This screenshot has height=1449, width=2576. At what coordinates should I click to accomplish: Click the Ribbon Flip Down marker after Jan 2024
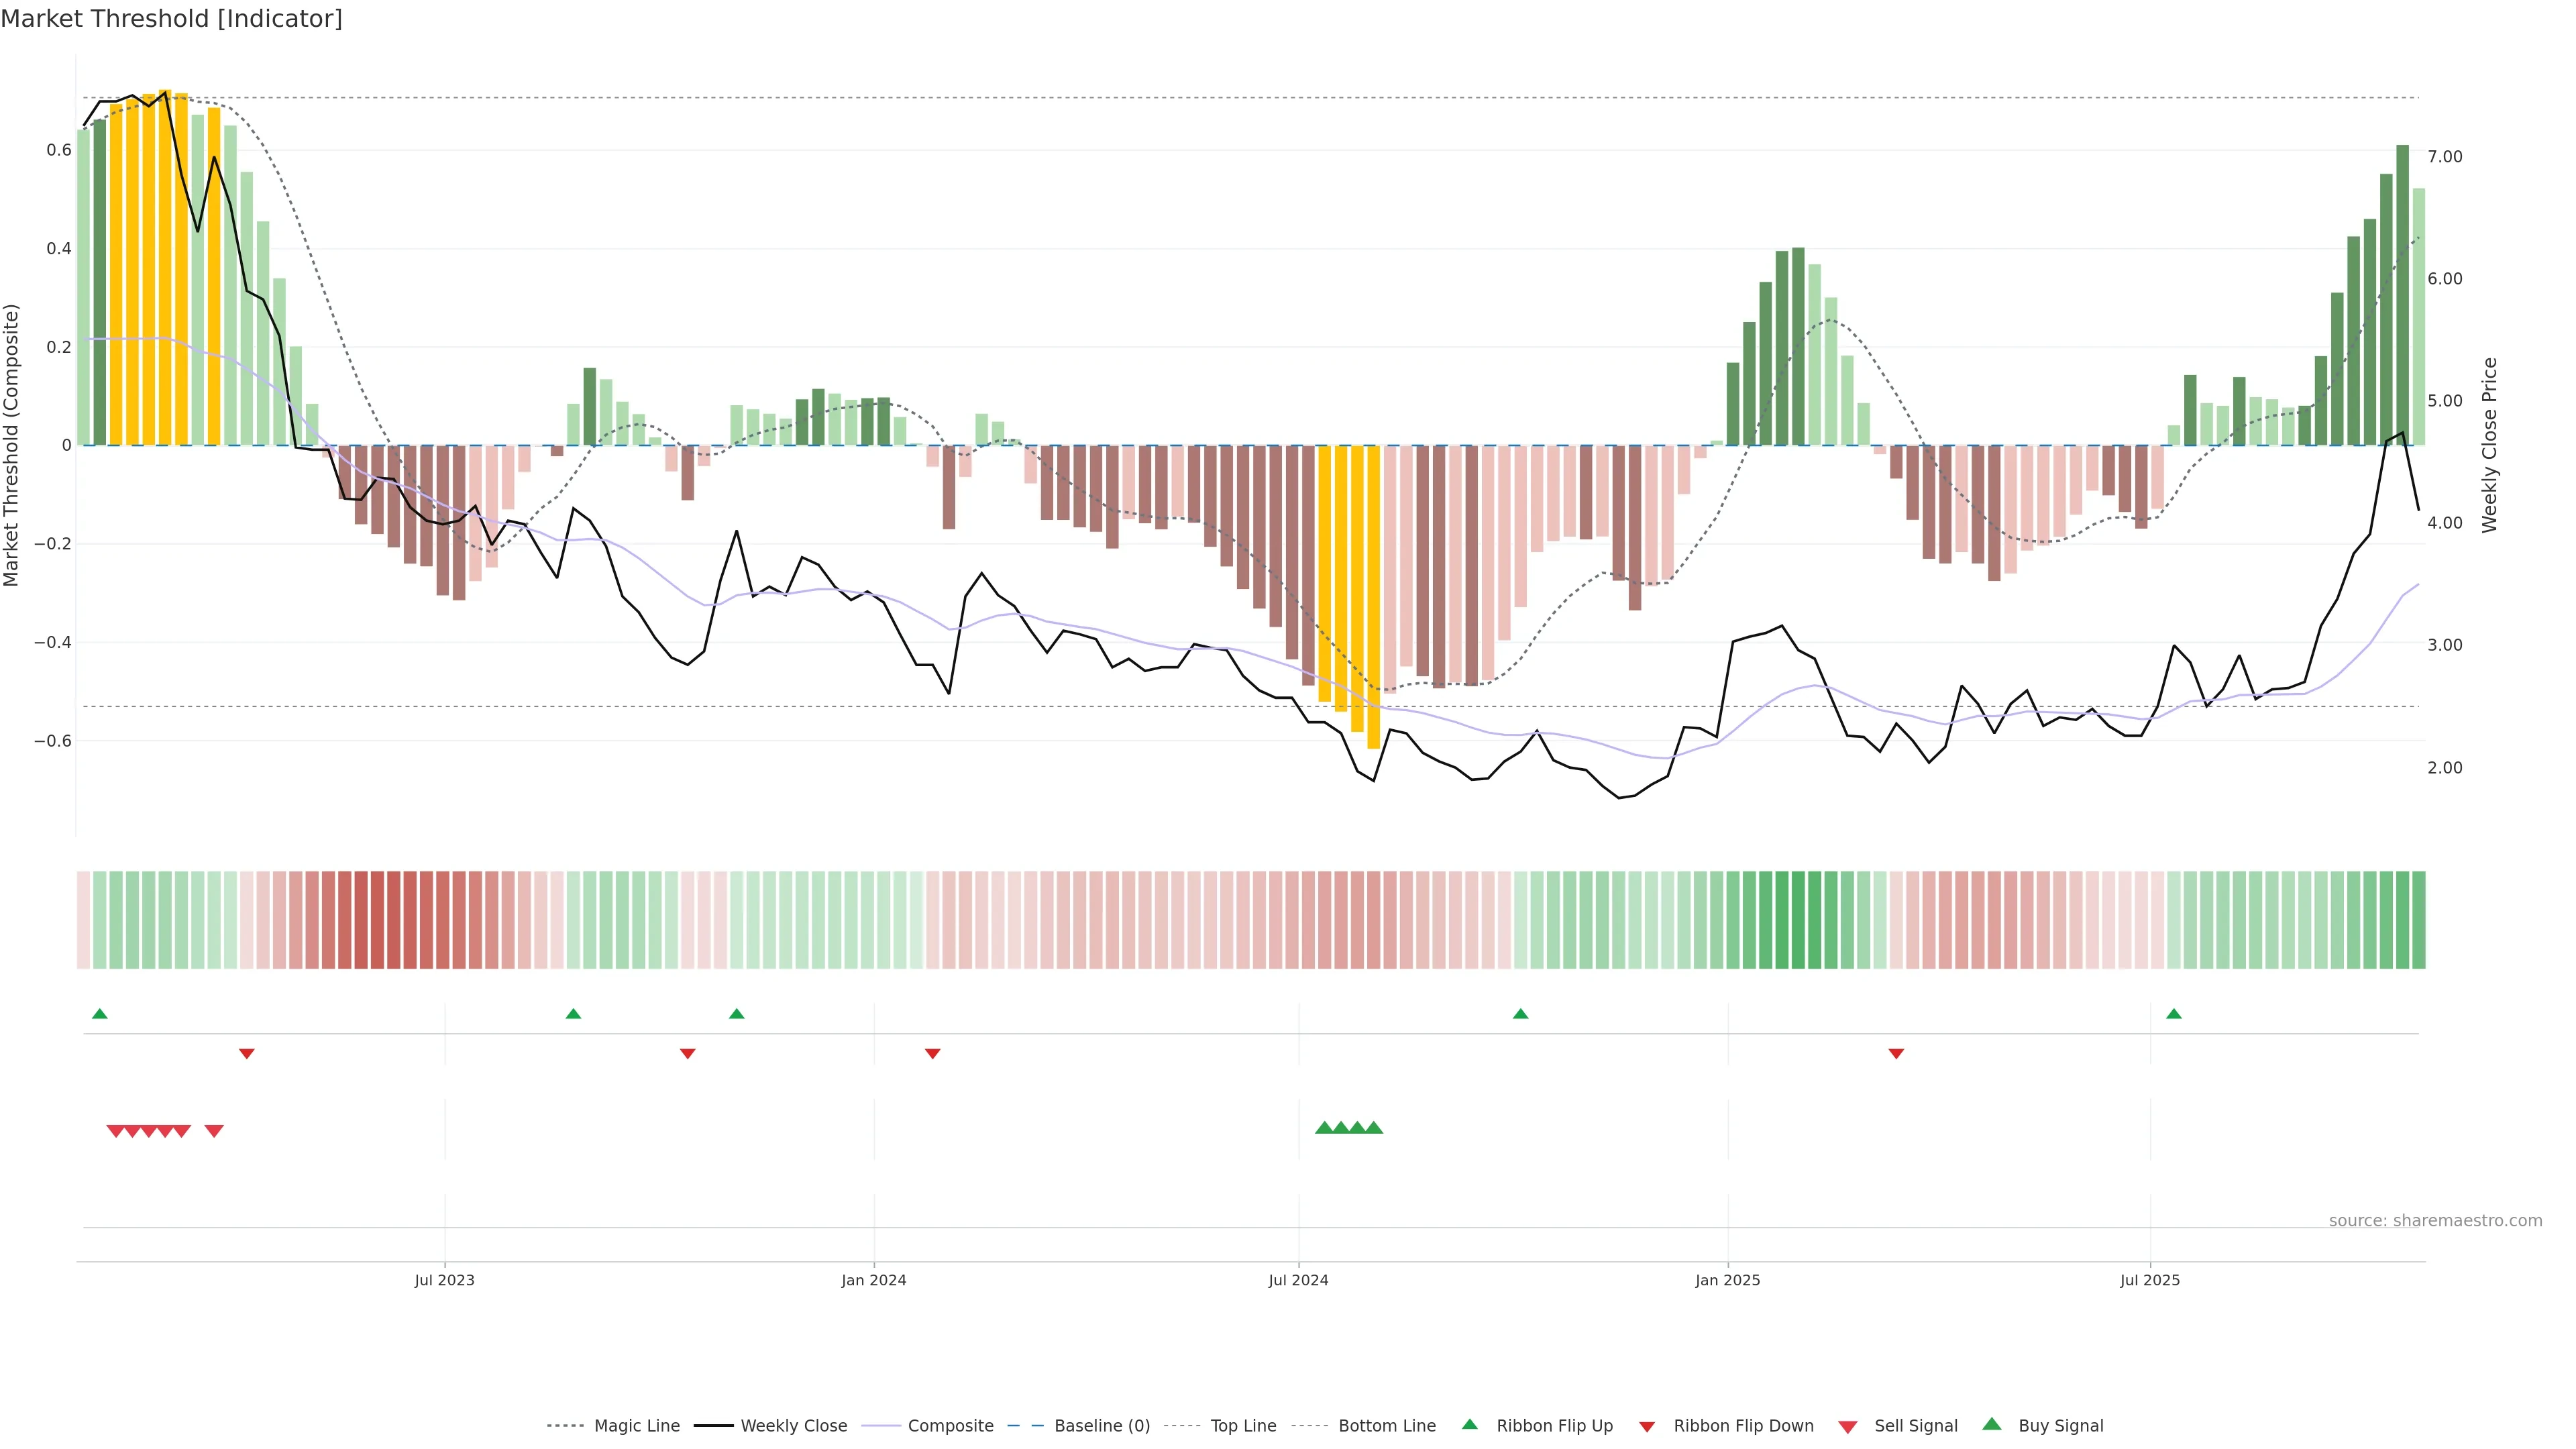point(932,1053)
